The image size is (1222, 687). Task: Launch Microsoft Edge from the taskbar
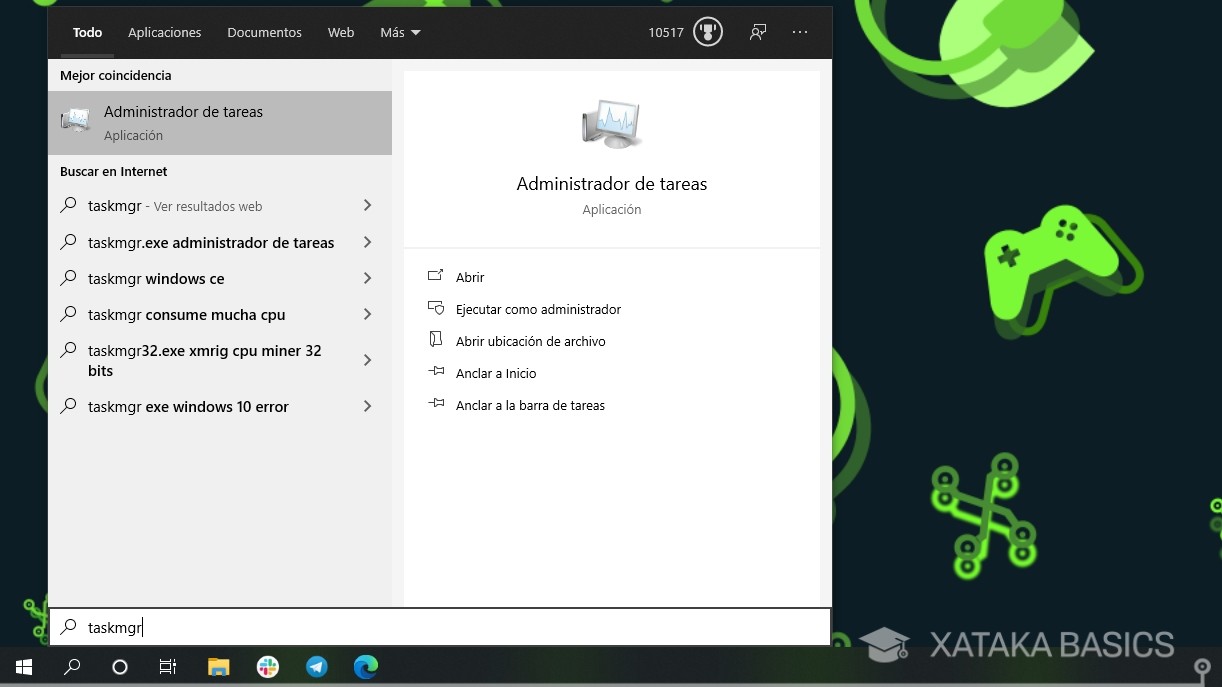(x=365, y=666)
